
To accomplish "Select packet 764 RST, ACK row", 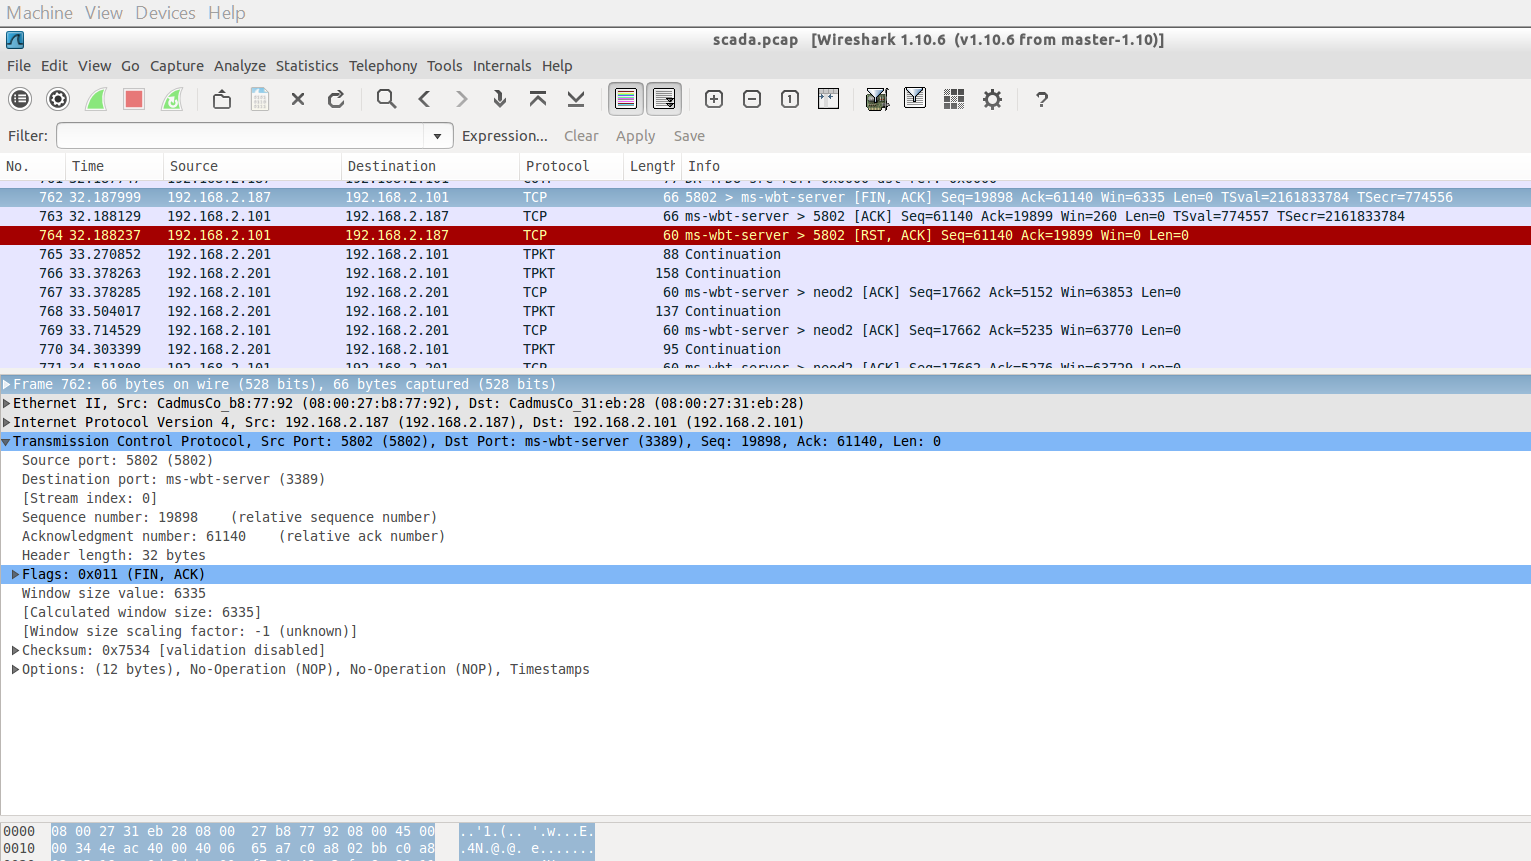I will pyautogui.click(x=765, y=235).
